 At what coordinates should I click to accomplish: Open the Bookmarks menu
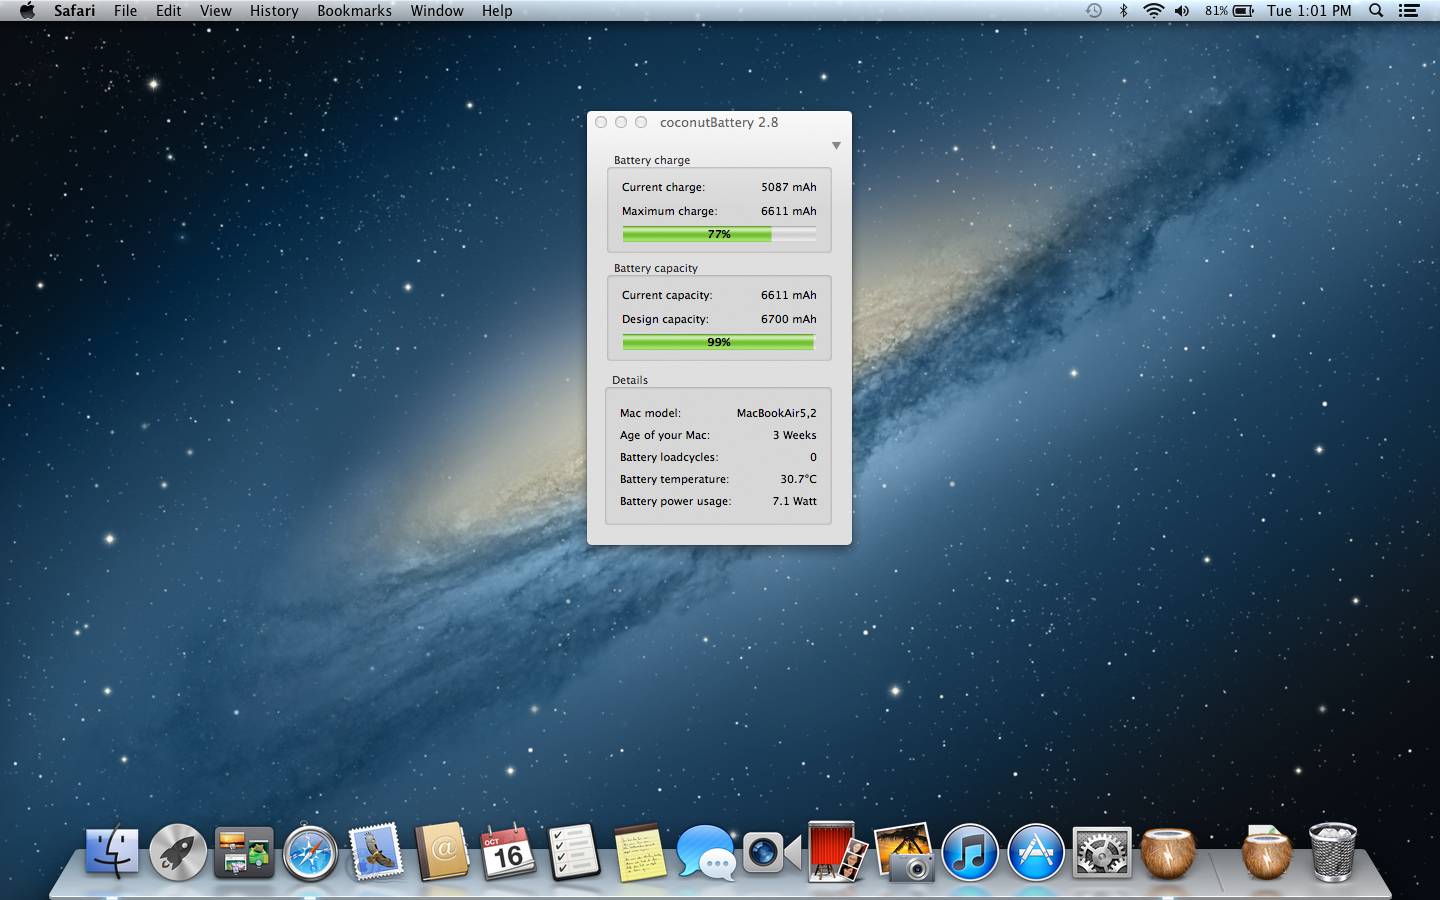pyautogui.click(x=354, y=11)
